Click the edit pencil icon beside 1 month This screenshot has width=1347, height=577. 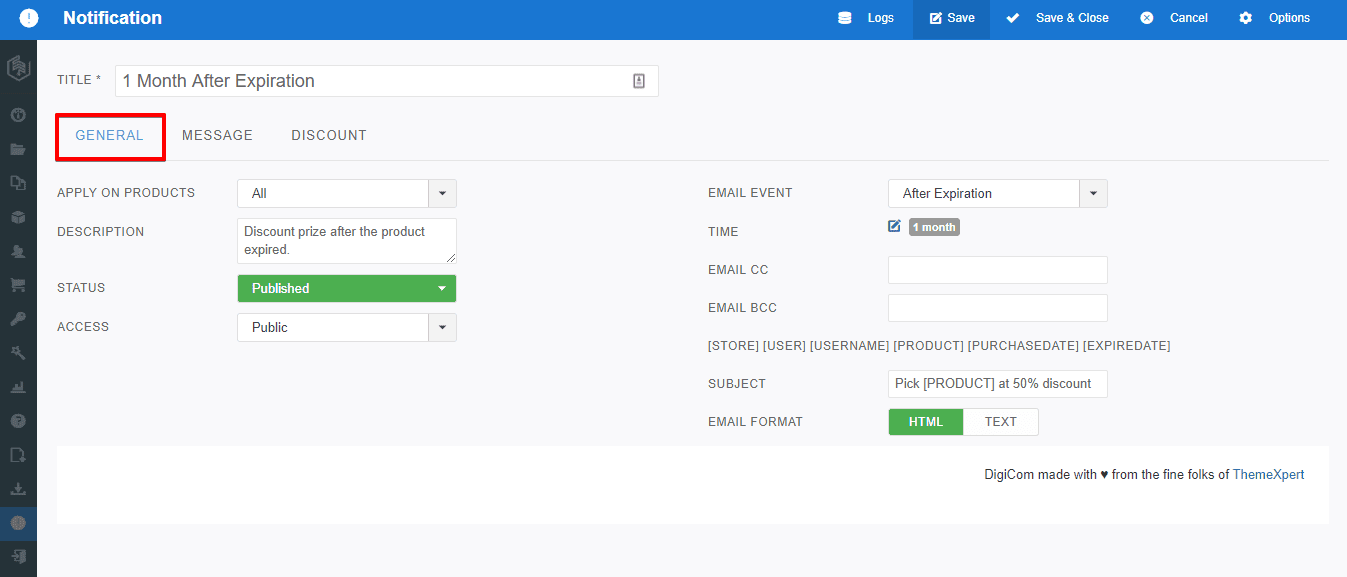[x=894, y=226]
